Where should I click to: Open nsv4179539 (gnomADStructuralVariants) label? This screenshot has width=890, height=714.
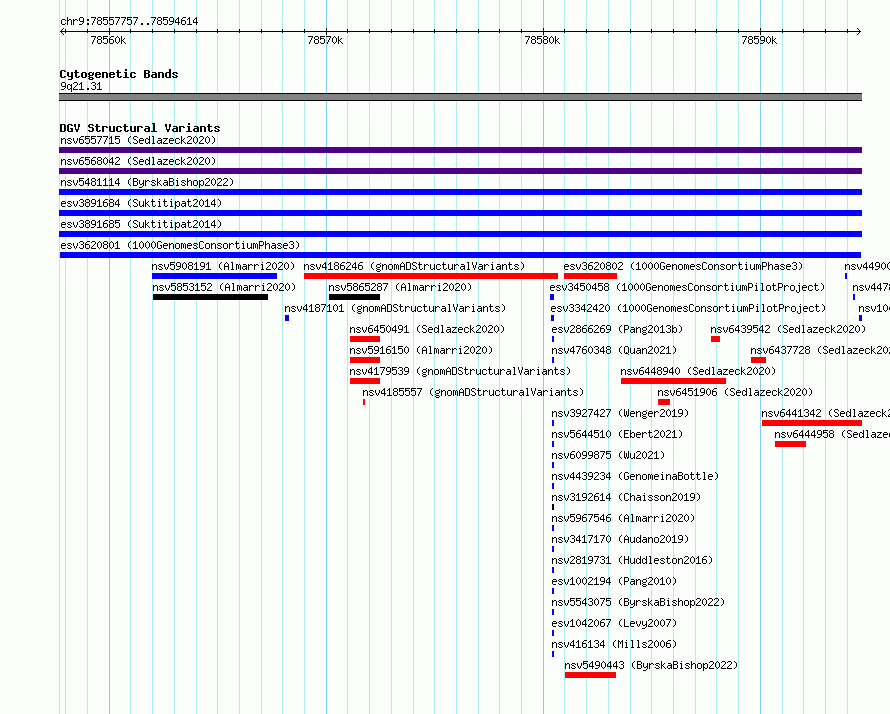(x=460, y=371)
